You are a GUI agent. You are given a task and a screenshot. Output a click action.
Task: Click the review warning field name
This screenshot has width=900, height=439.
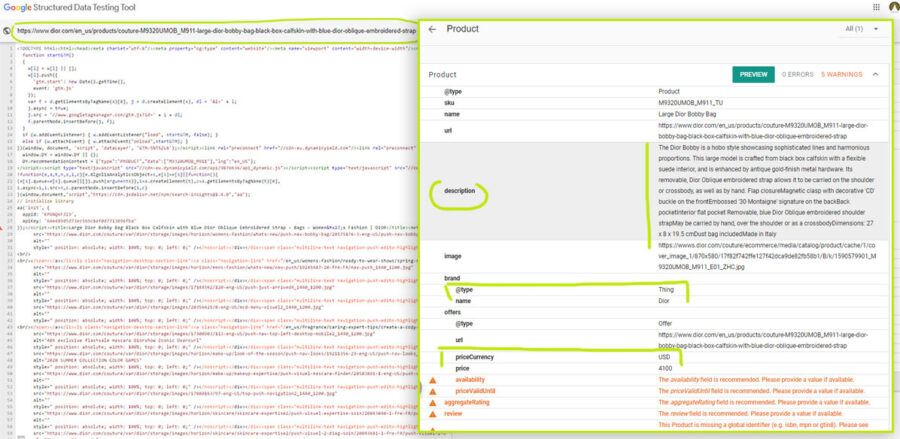coord(453,413)
